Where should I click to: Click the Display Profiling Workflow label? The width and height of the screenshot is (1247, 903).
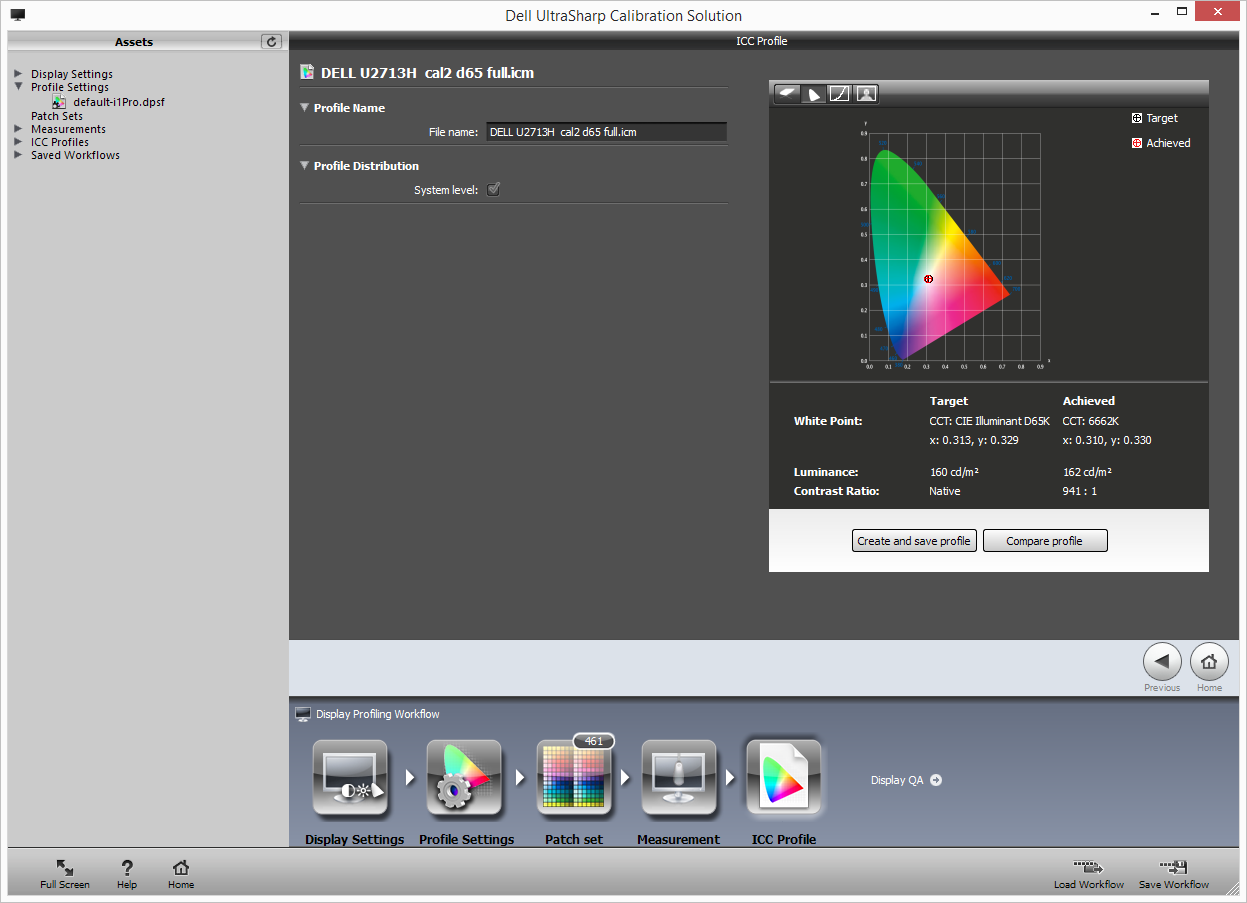[x=378, y=714]
